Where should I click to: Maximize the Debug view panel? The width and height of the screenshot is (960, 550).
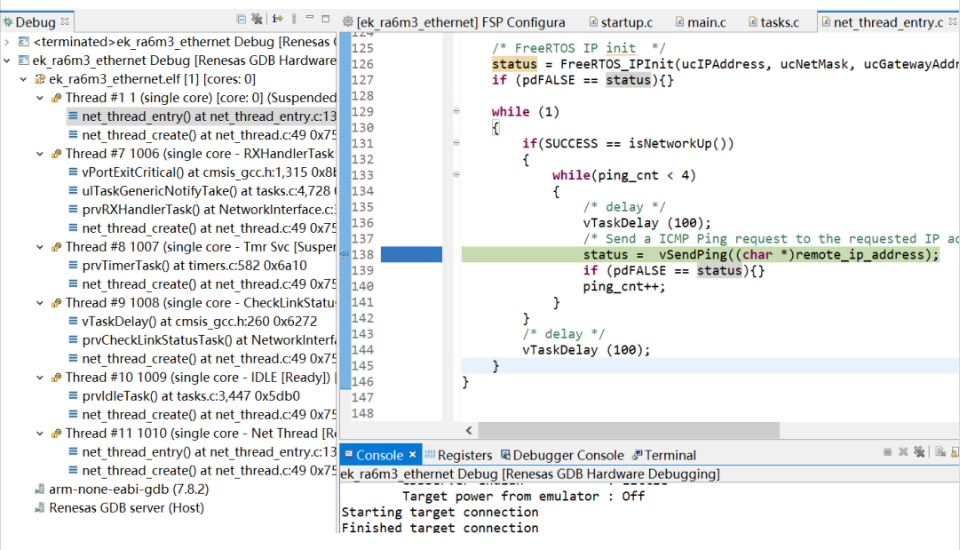(326, 19)
